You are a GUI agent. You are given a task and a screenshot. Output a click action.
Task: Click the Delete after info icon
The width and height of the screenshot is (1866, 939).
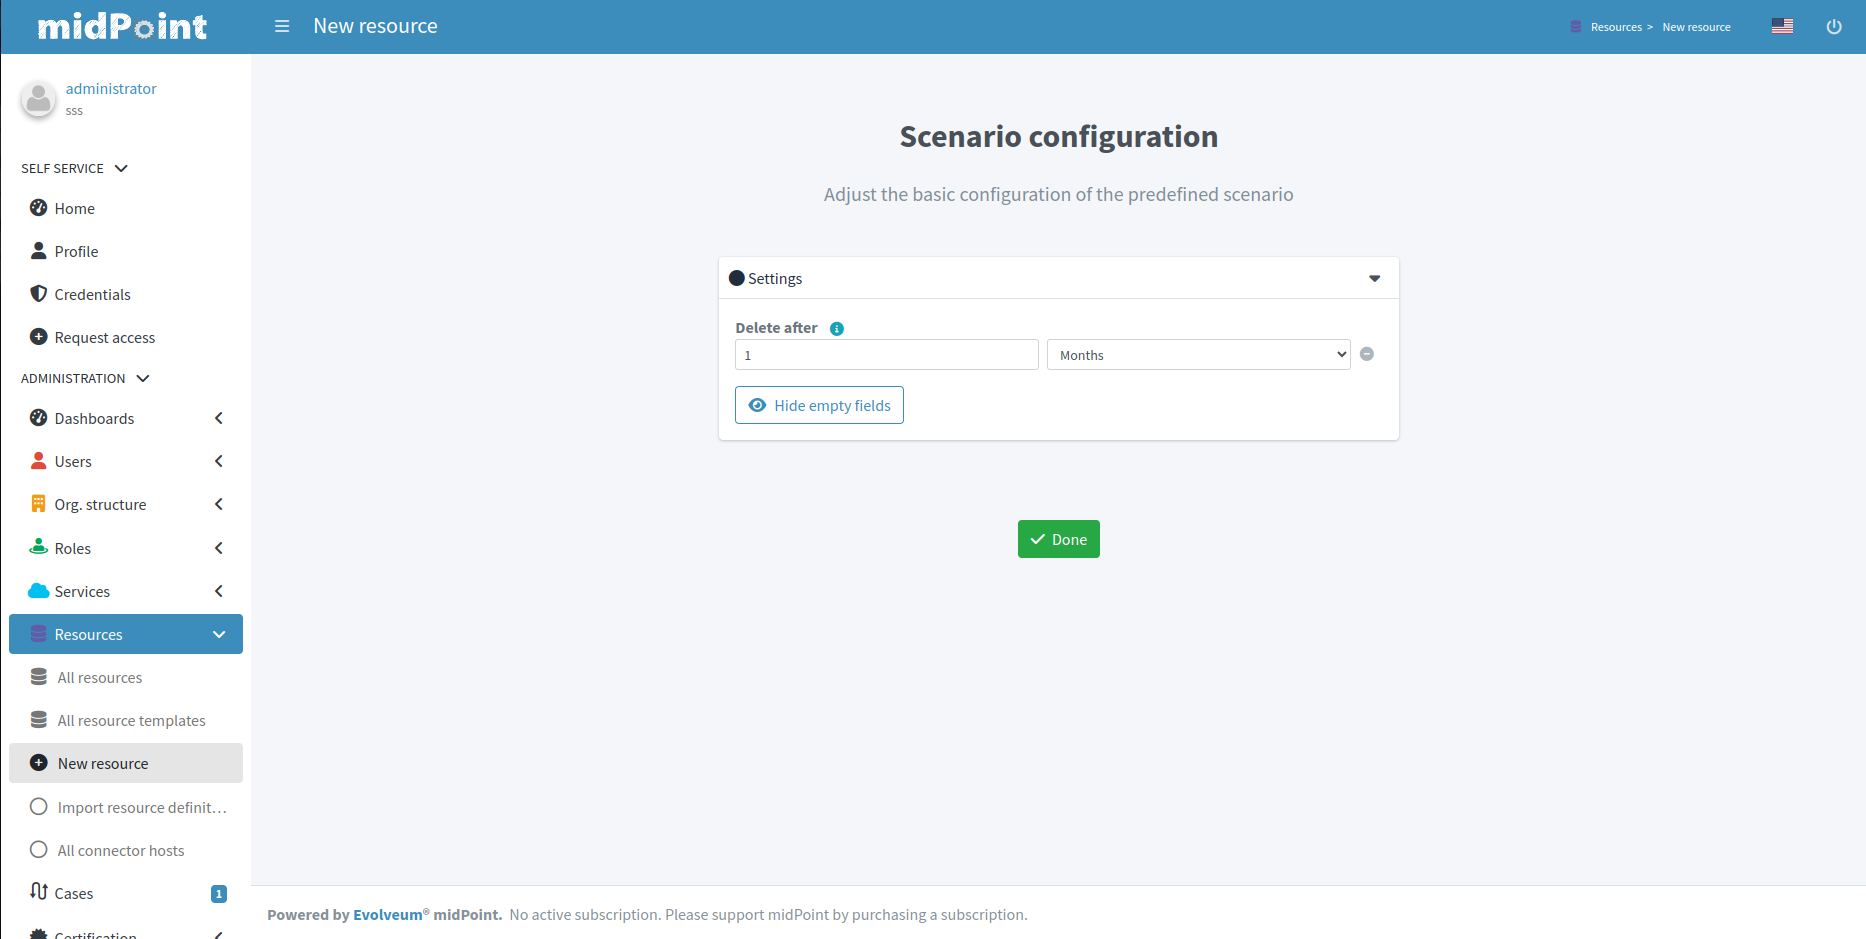point(837,327)
